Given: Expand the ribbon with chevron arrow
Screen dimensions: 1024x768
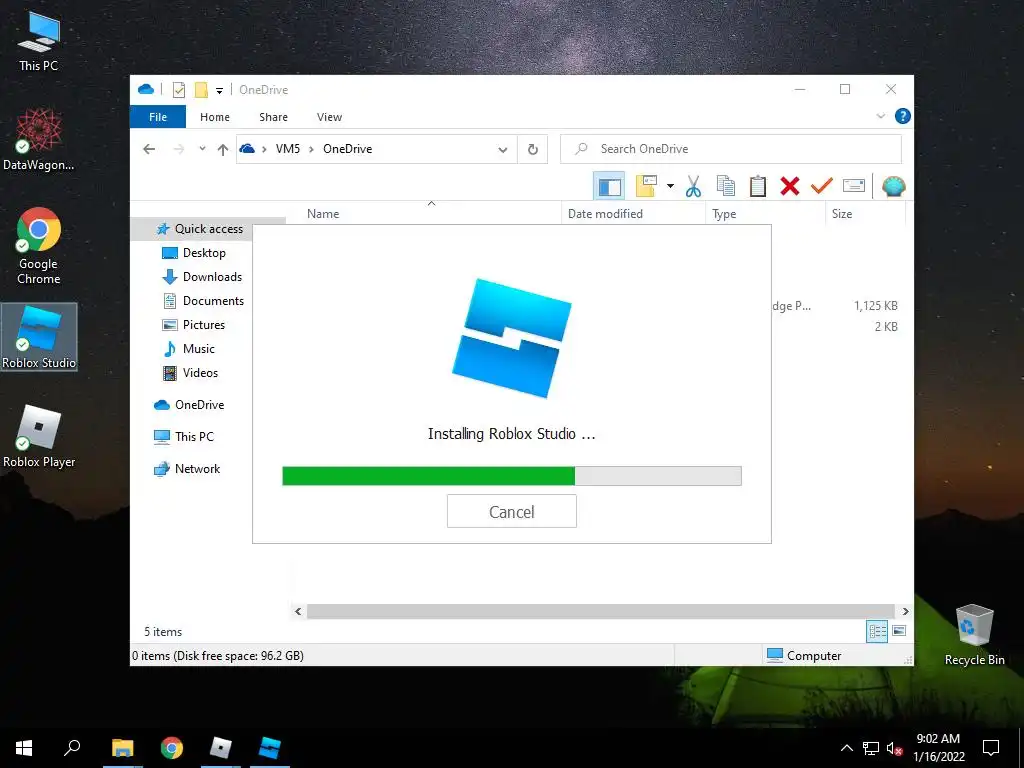Looking at the screenshot, I should [880, 116].
